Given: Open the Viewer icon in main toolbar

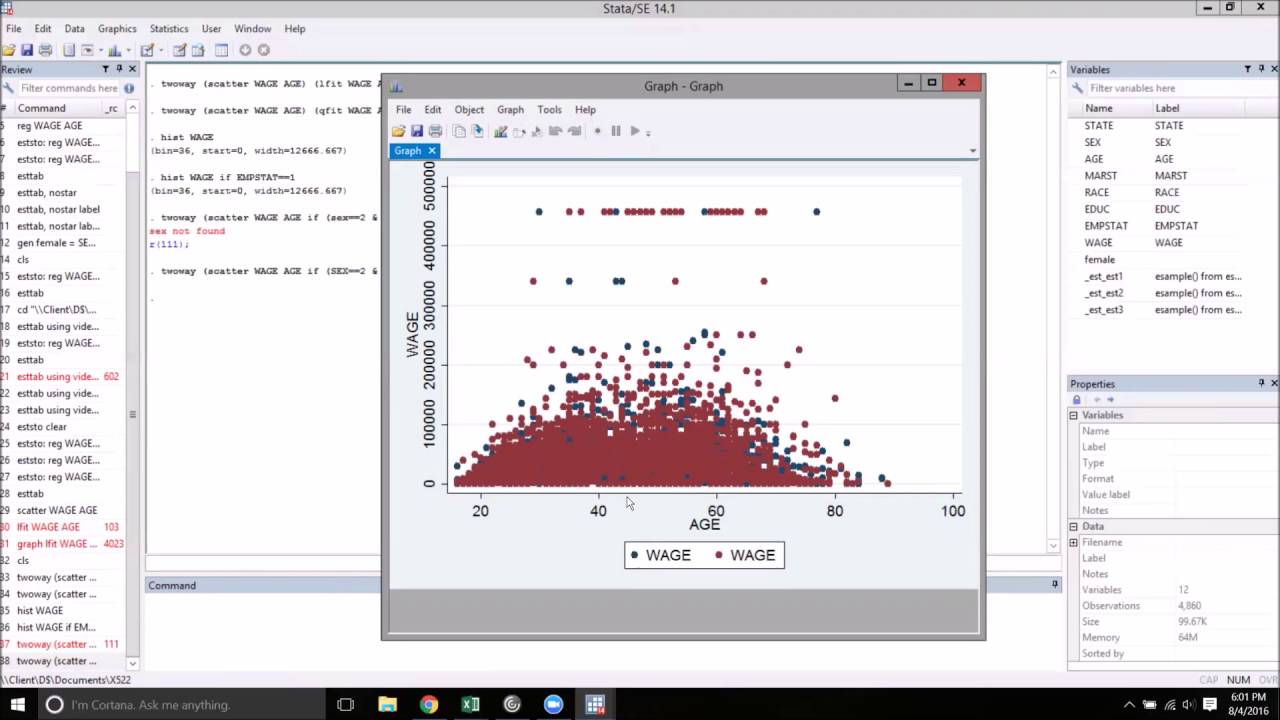Looking at the screenshot, I should pyautogui.click(x=87, y=50).
